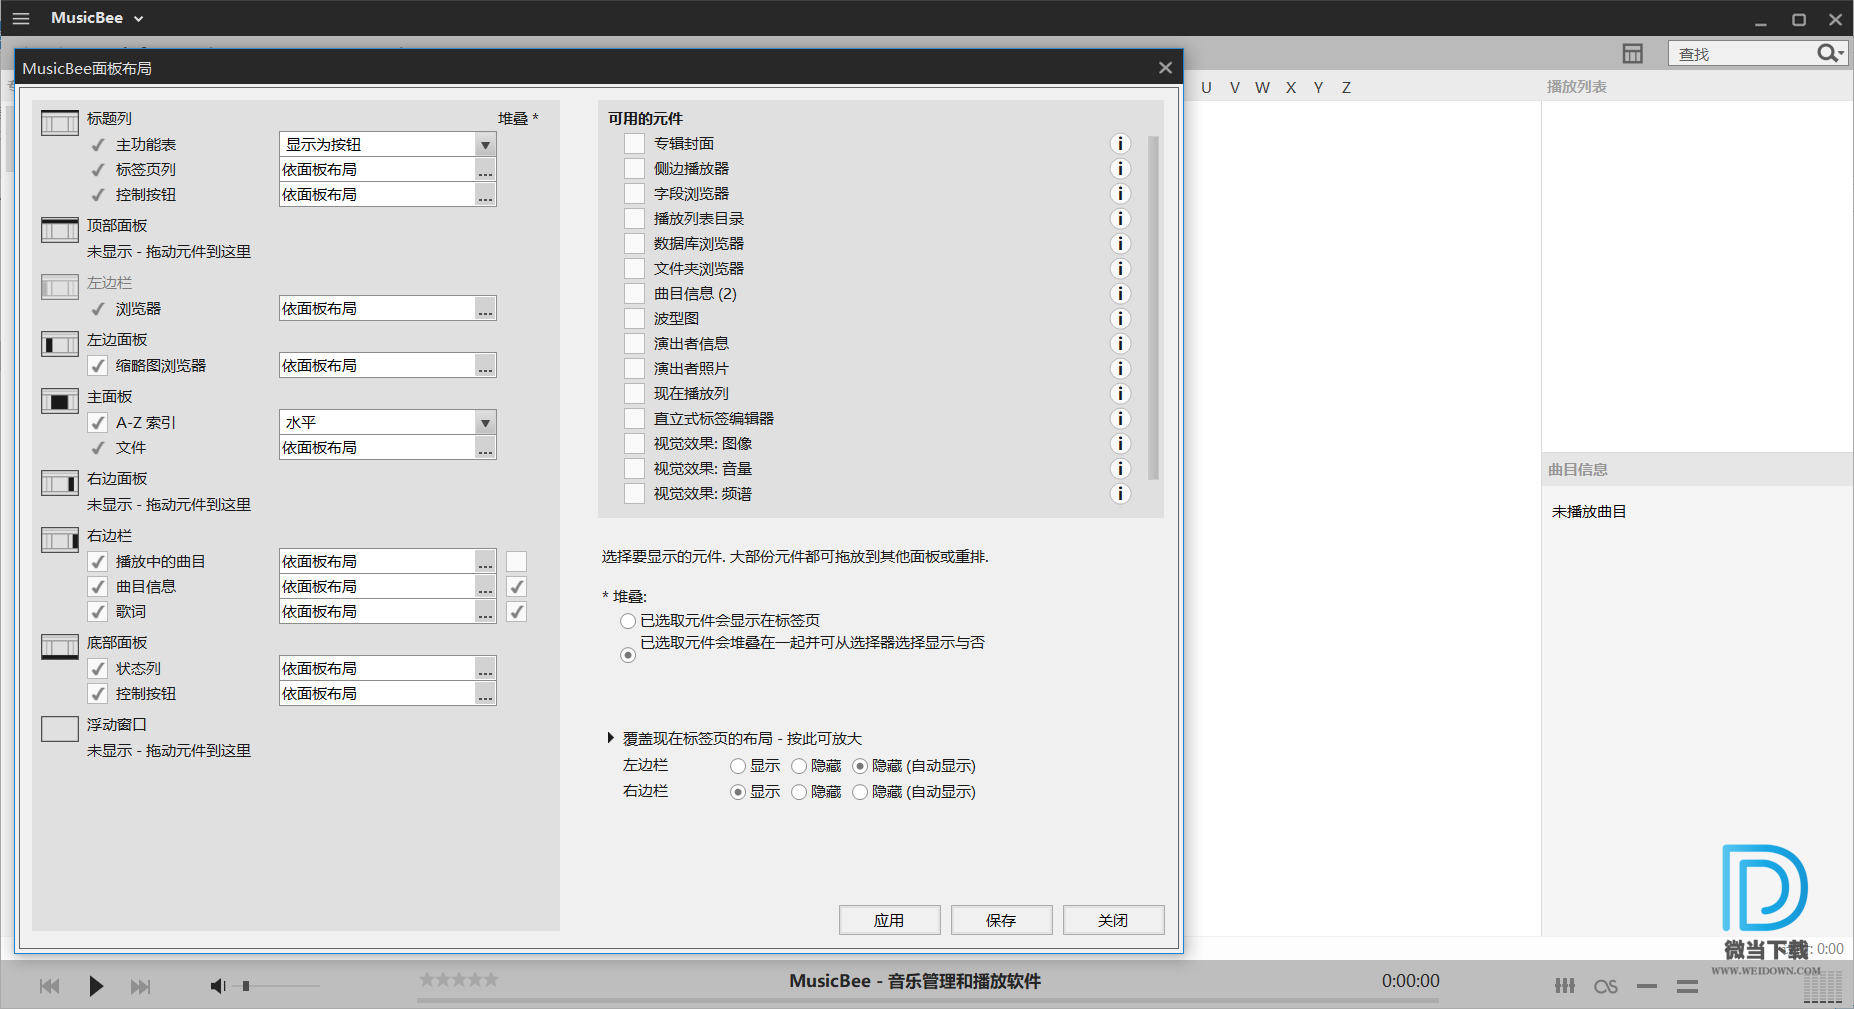
Task: Show info for 演出者照片 element
Action: click(x=1120, y=369)
